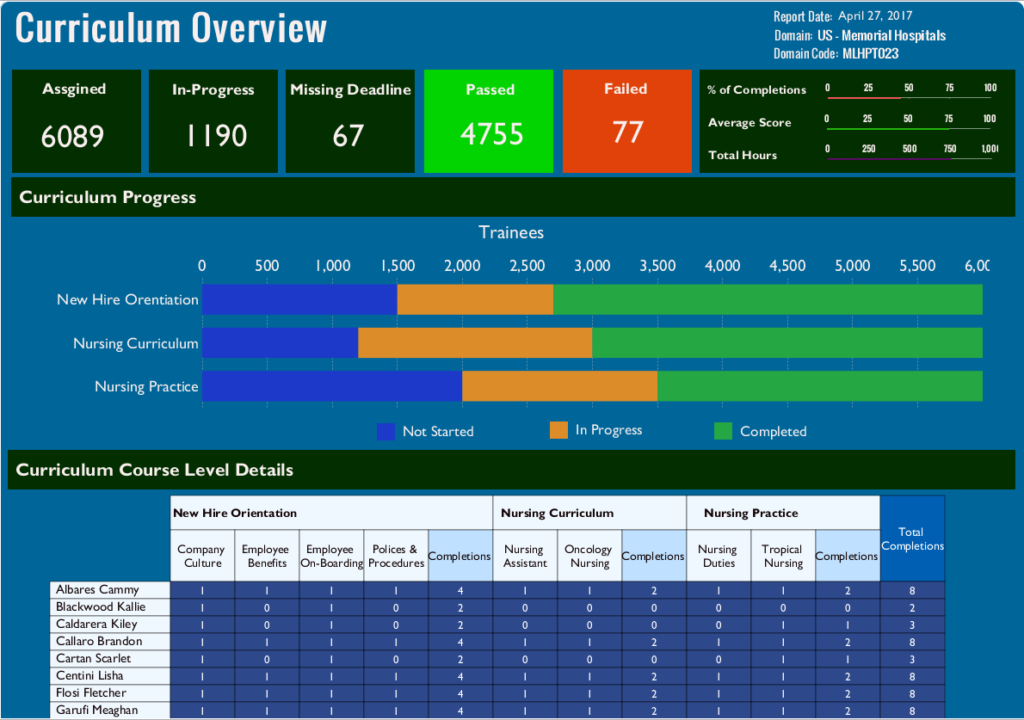Click the Total Completions column header

pos(912,539)
